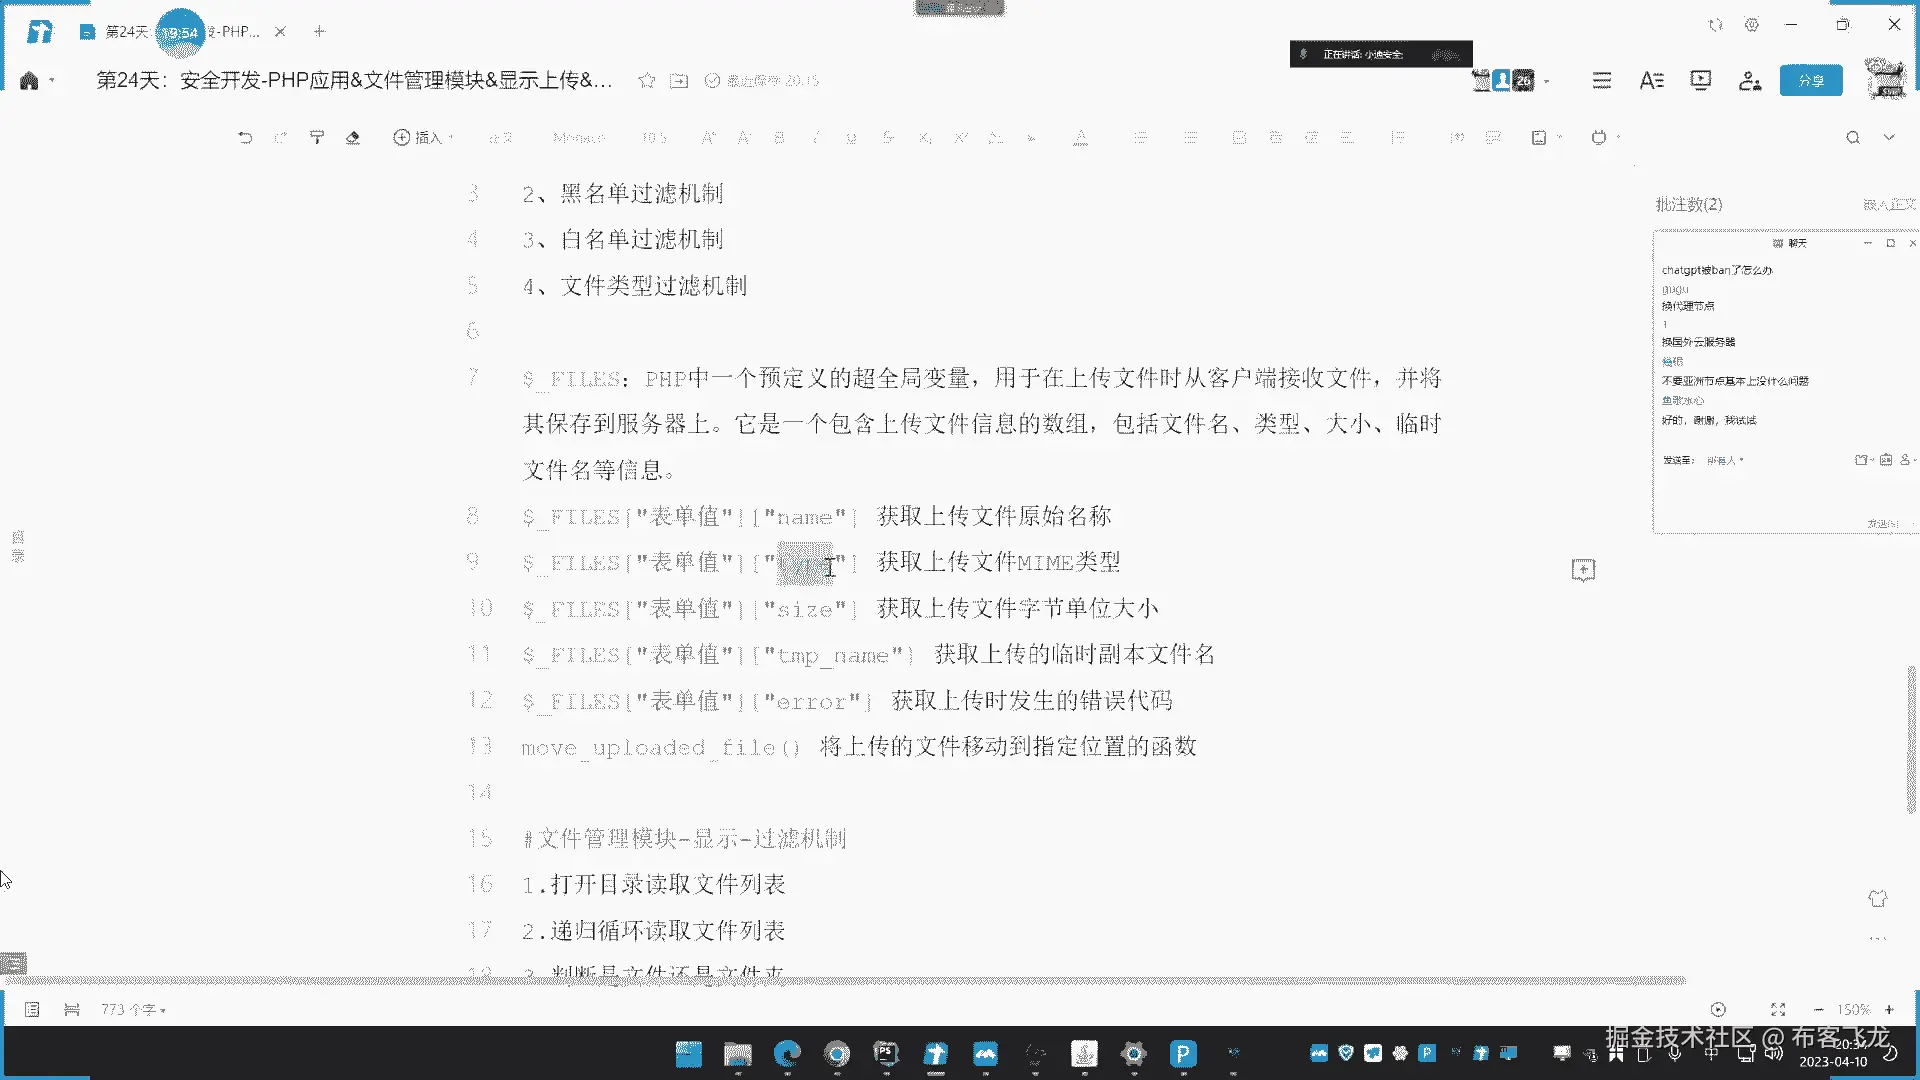
Task: Select the format painter tool
Action: coord(317,137)
